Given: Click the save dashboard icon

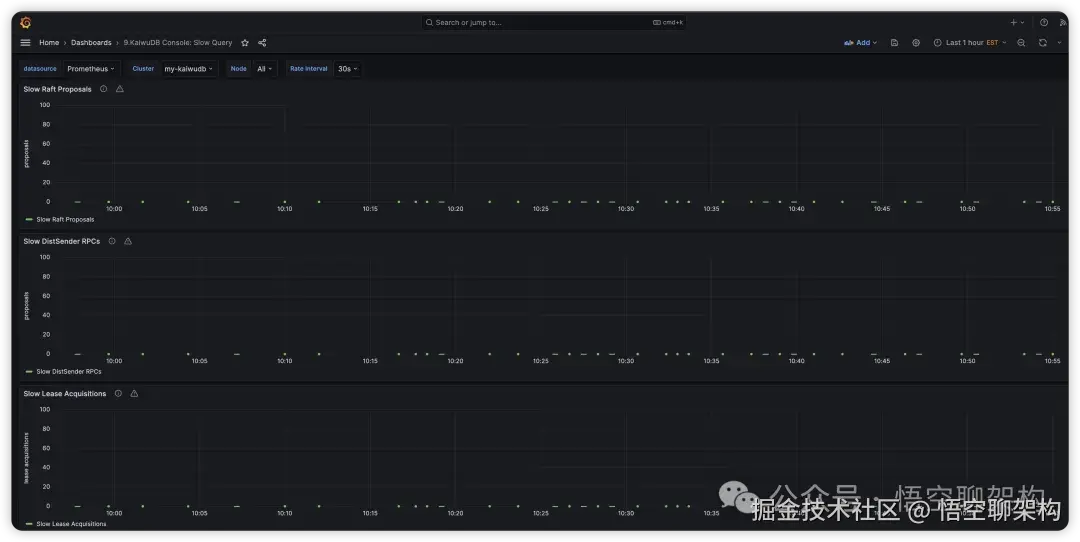Looking at the screenshot, I should coord(894,43).
